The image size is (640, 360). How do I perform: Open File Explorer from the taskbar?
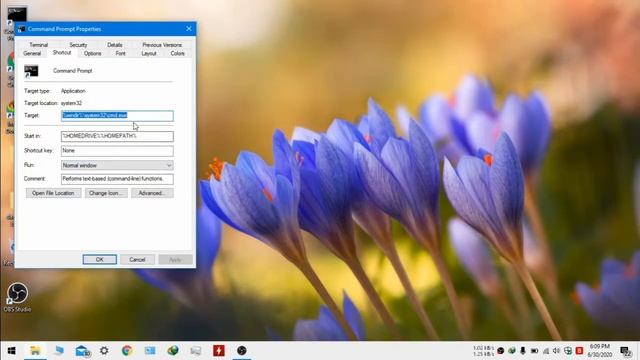pyautogui.click(x=35, y=351)
